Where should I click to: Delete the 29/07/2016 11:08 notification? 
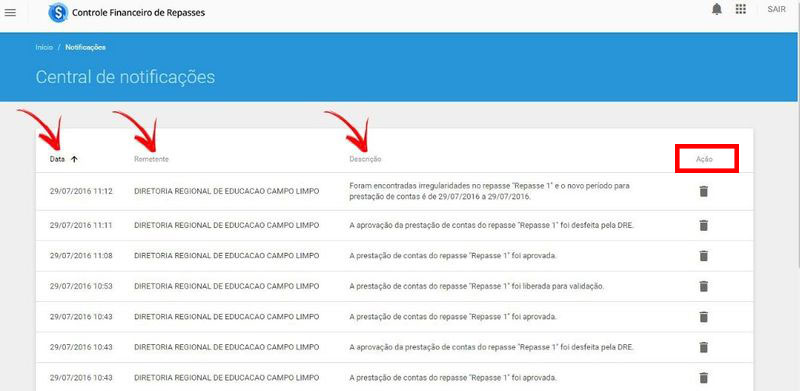(x=704, y=256)
